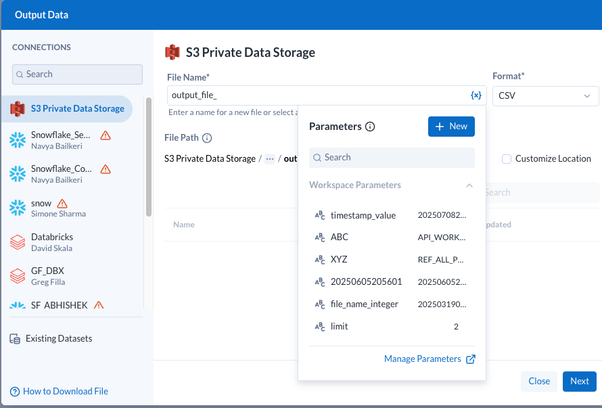
Task: Focus the Connections Search field
Action: (78, 74)
